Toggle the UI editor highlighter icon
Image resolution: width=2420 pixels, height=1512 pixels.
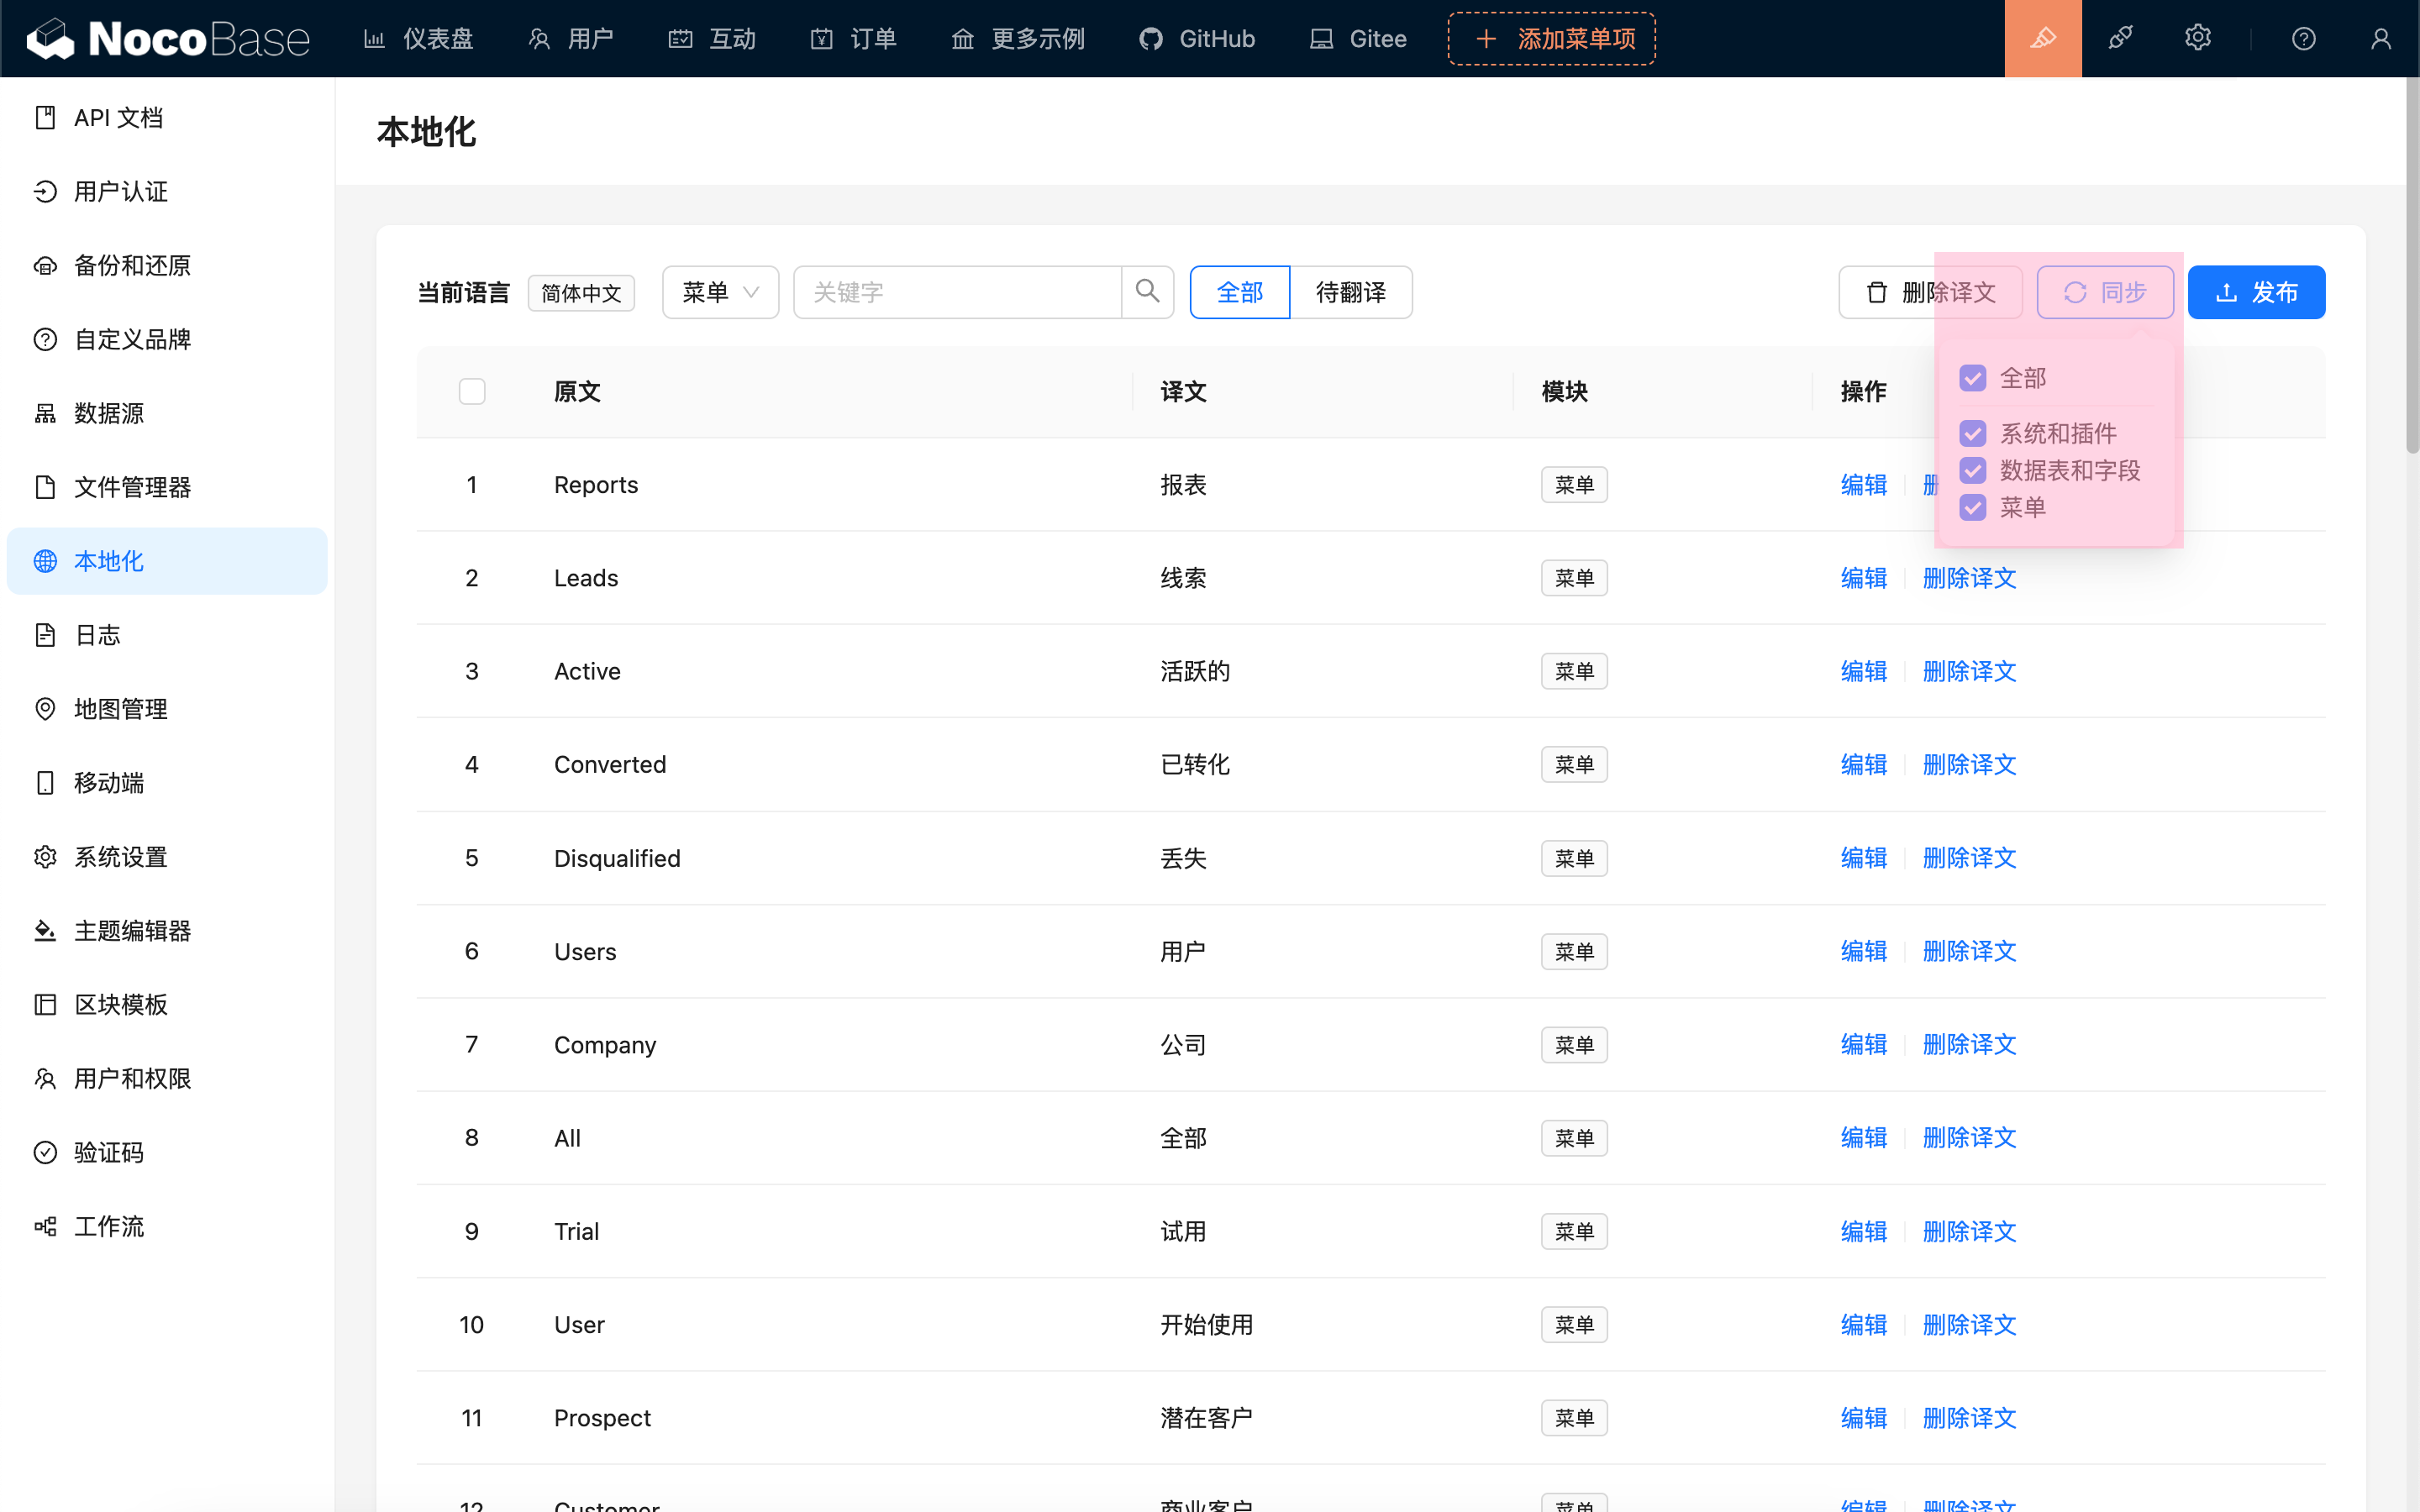click(2042, 39)
